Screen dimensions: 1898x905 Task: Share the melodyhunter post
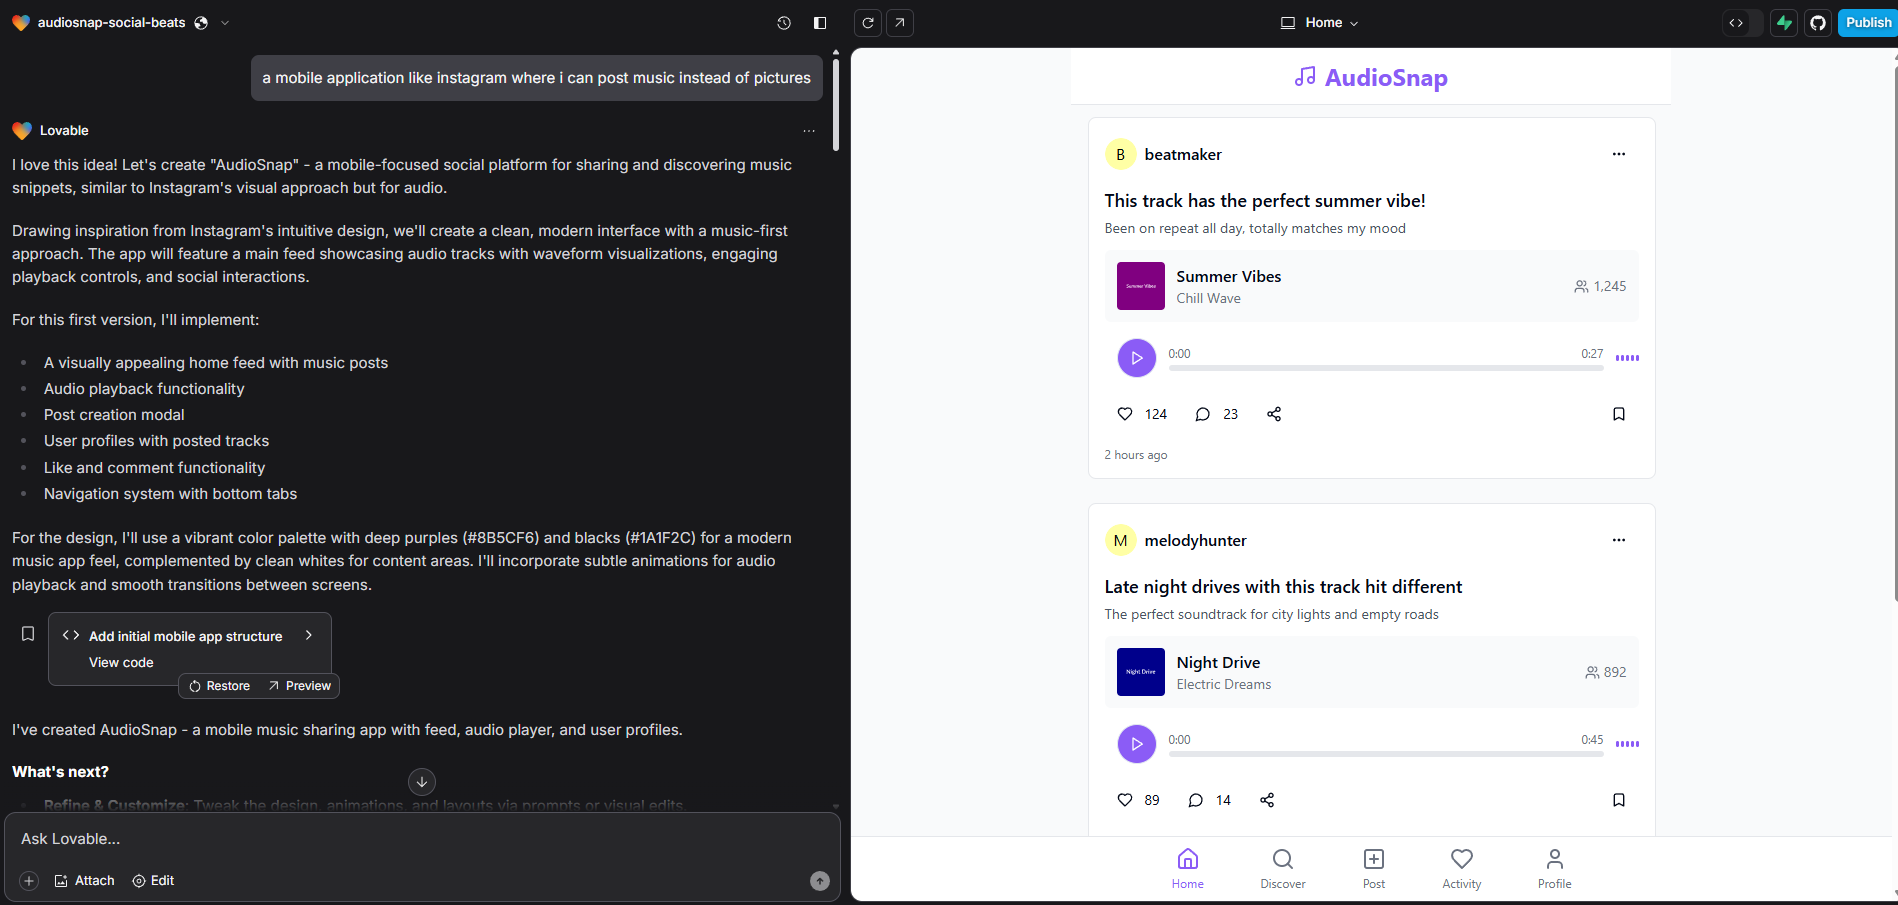coord(1267,800)
